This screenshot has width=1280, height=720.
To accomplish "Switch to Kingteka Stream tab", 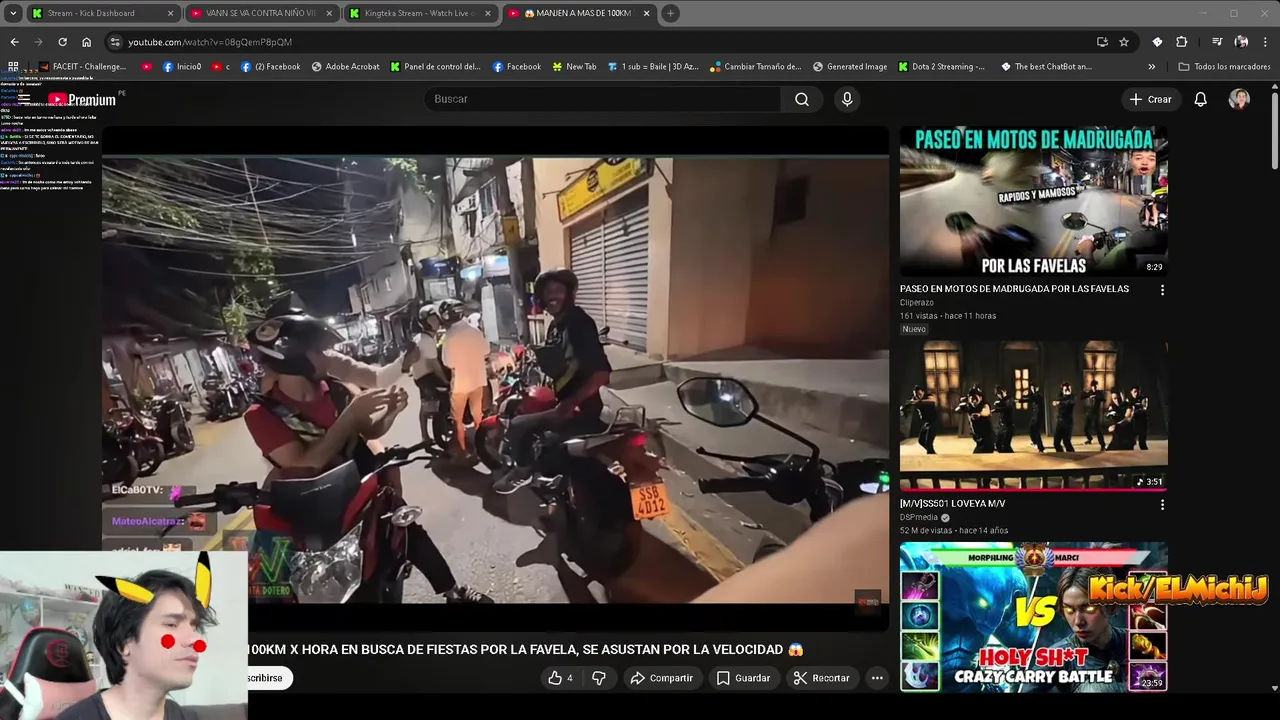I will click(x=420, y=13).
